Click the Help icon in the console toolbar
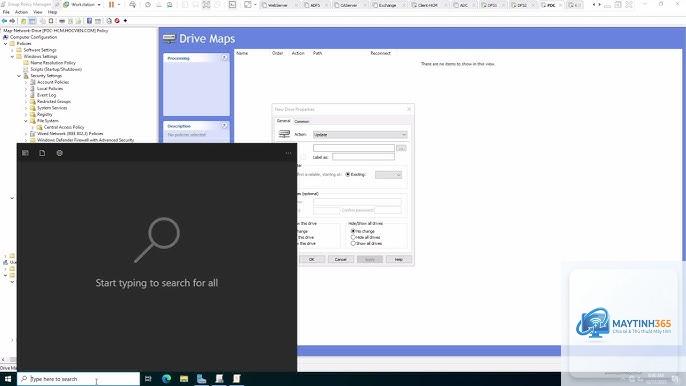This screenshot has width=686, height=386. 89,21
